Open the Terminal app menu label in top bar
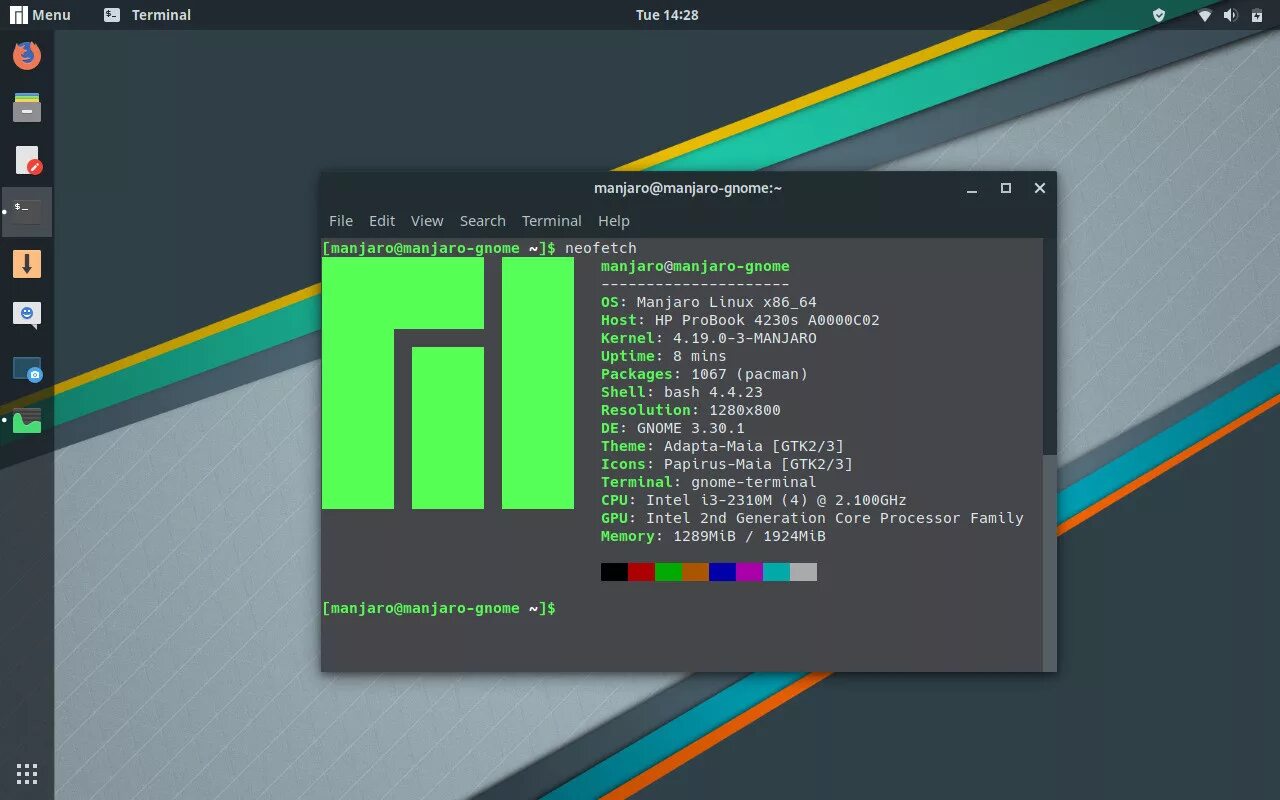This screenshot has height=800, width=1280. pyautogui.click(x=161, y=15)
